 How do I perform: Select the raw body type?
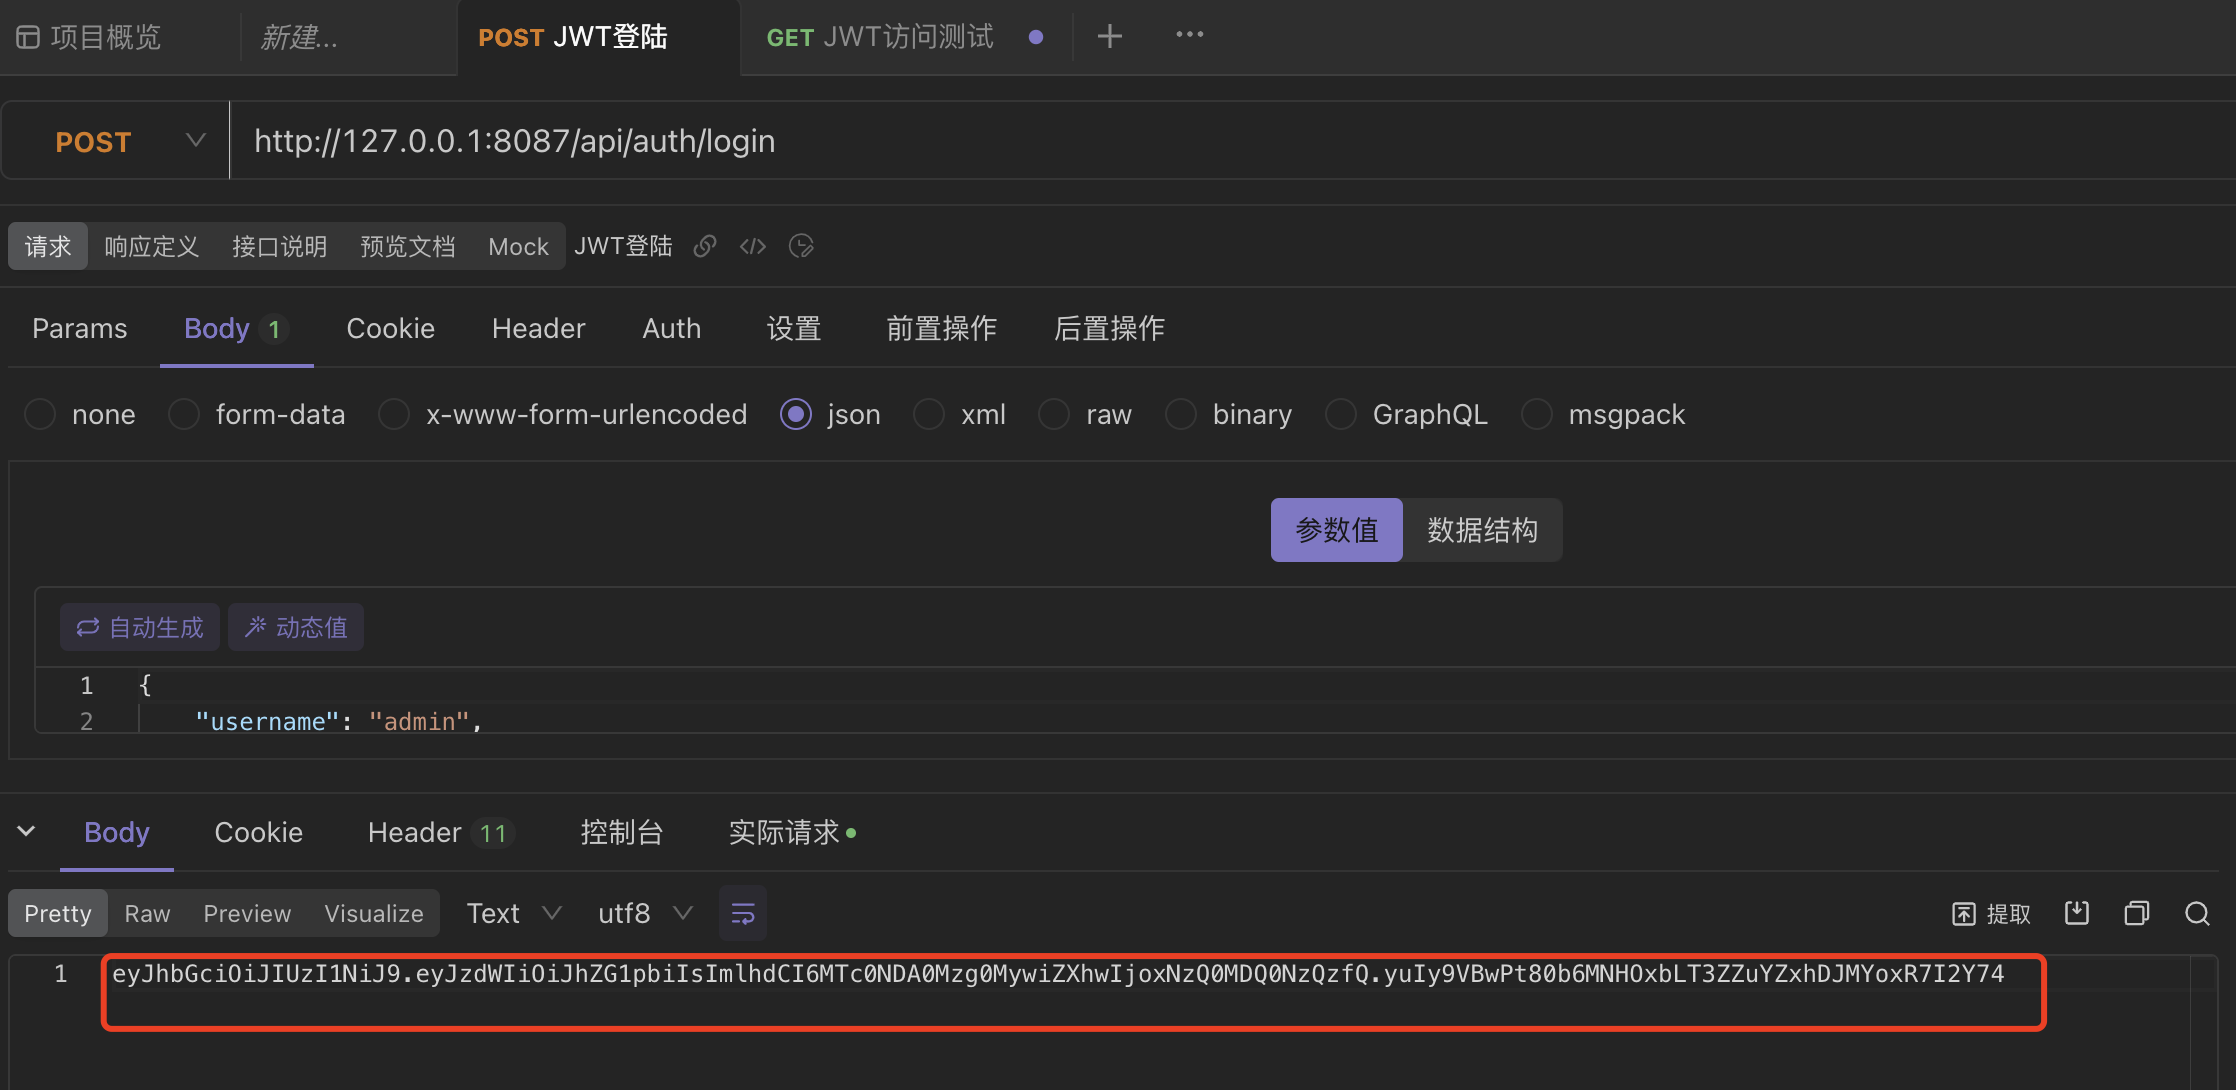[1054, 414]
